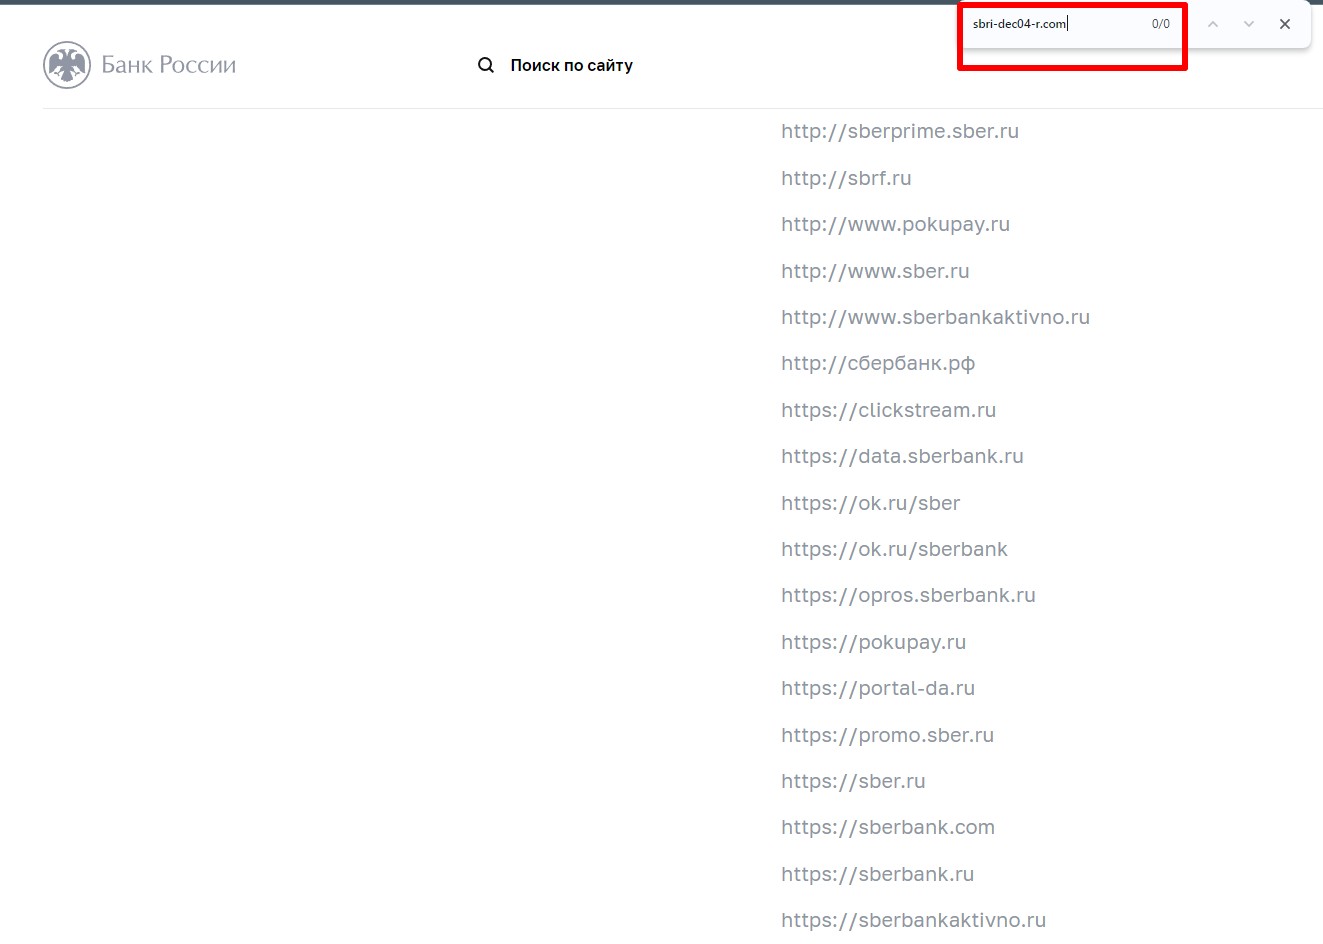Select the http://сбербанк.рф entry

[878, 364]
